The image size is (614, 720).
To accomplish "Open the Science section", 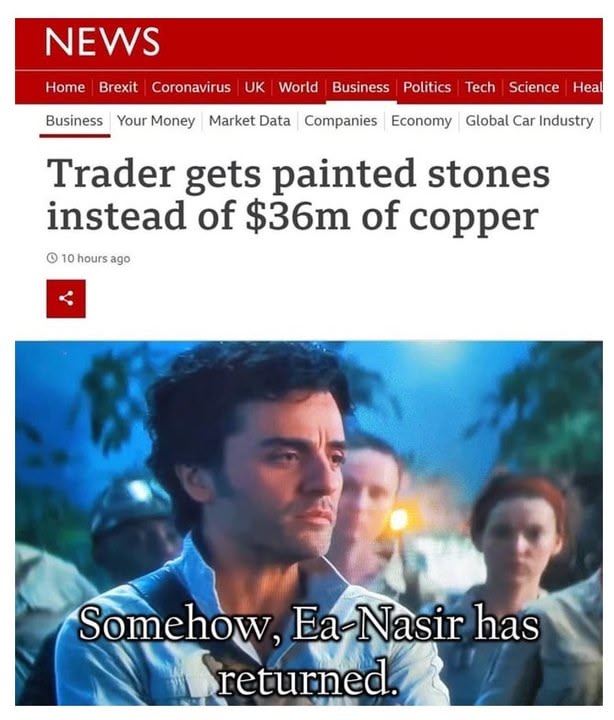I will coord(534,87).
